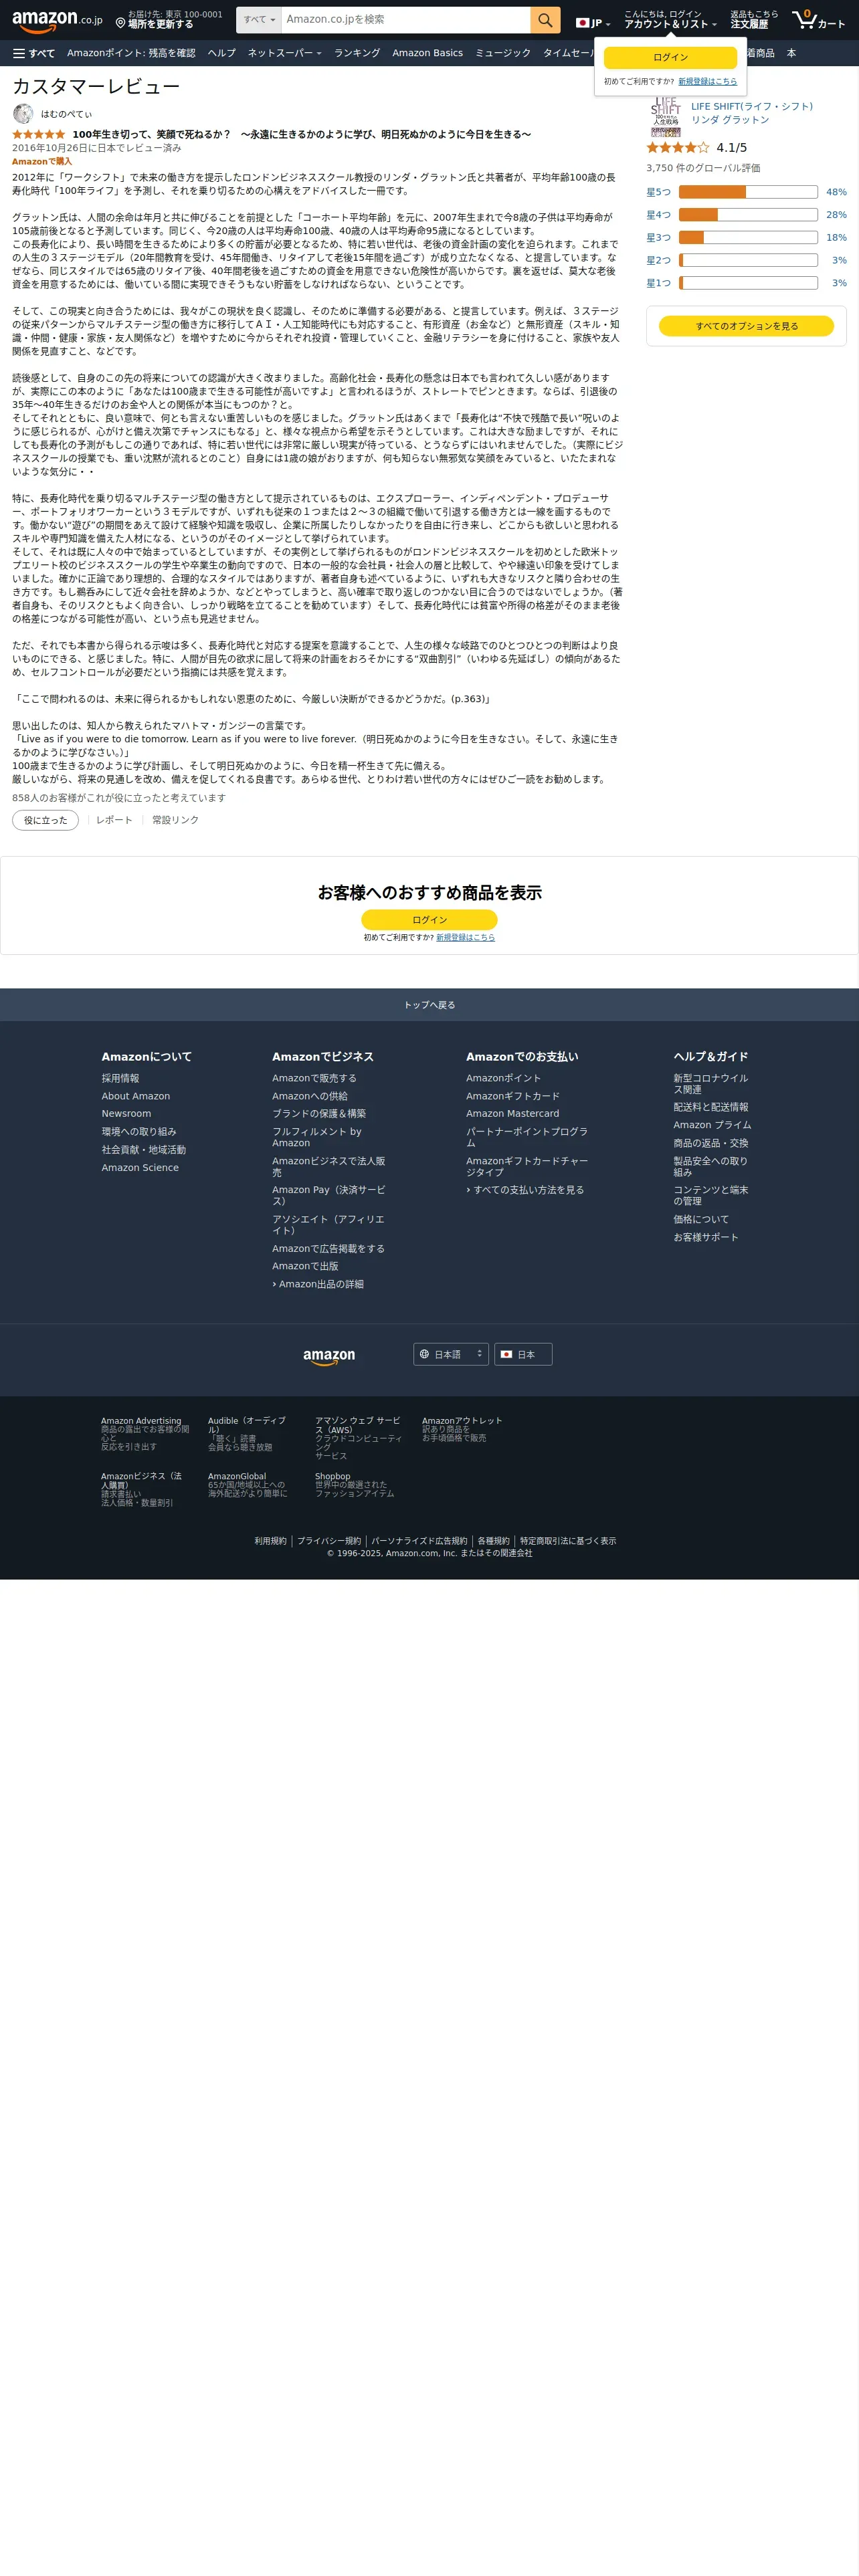Click LIFE SHIFT(ライフ・シフト) title link

point(752,106)
